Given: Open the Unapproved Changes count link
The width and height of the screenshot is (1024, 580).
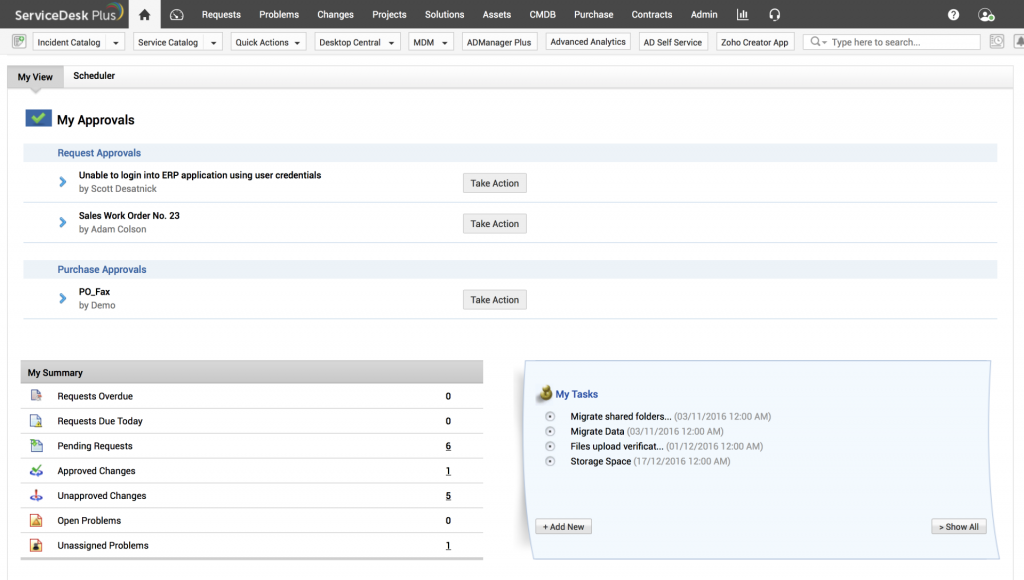Looking at the screenshot, I should coord(447,495).
